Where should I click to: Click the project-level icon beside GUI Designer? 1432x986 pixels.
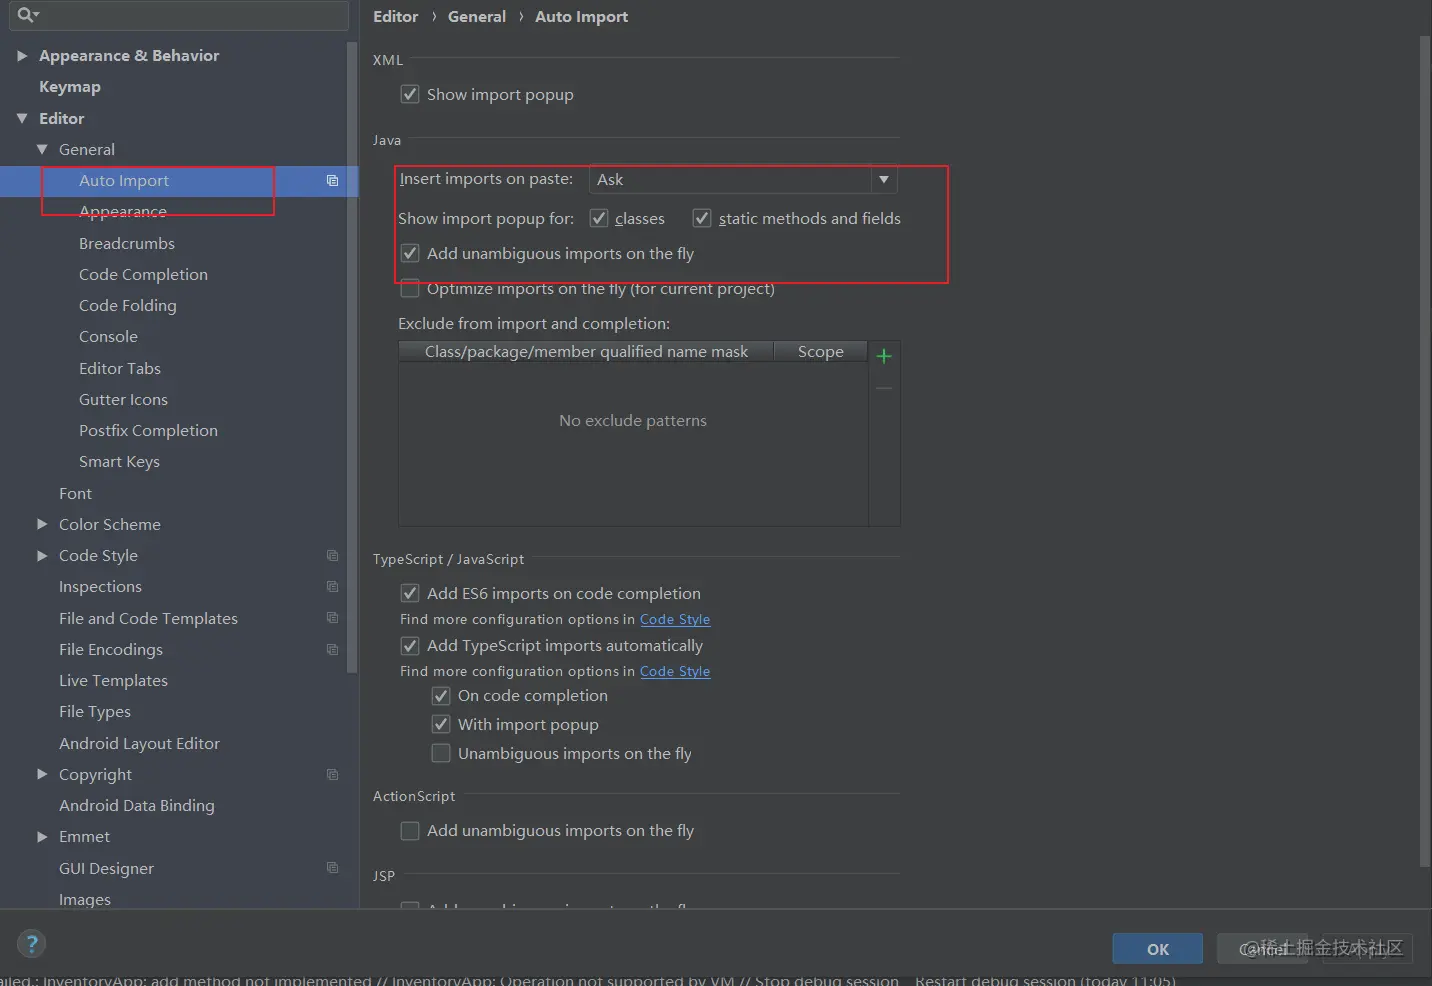pyautogui.click(x=332, y=868)
